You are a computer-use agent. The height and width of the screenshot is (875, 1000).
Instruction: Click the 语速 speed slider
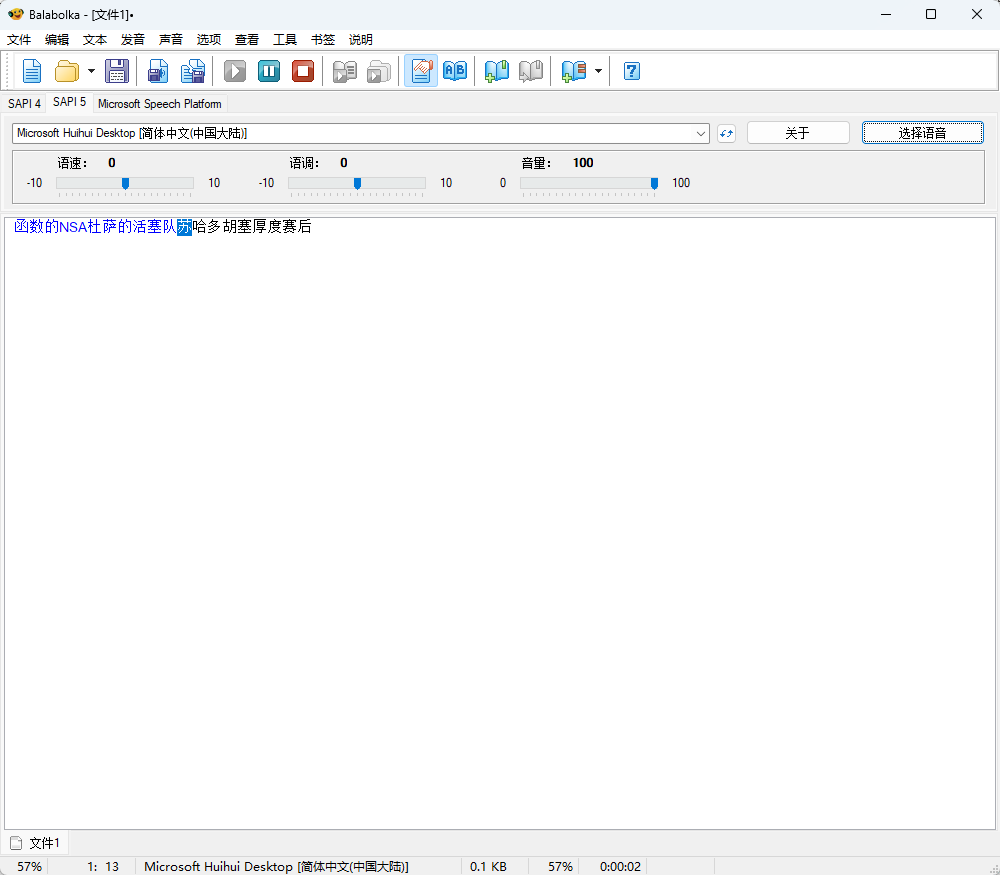coord(125,184)
